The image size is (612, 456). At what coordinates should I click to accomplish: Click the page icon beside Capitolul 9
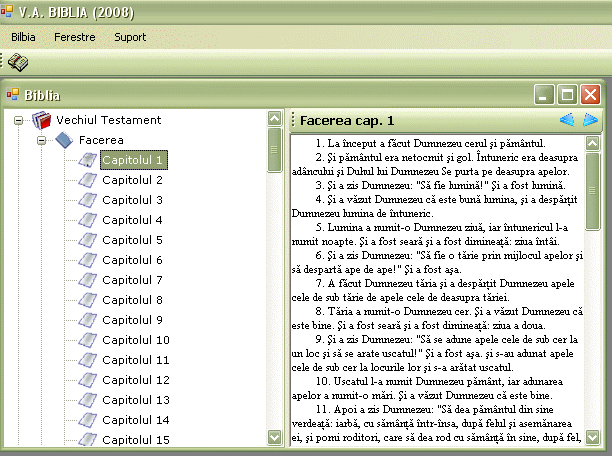click(x=87, y=320)
